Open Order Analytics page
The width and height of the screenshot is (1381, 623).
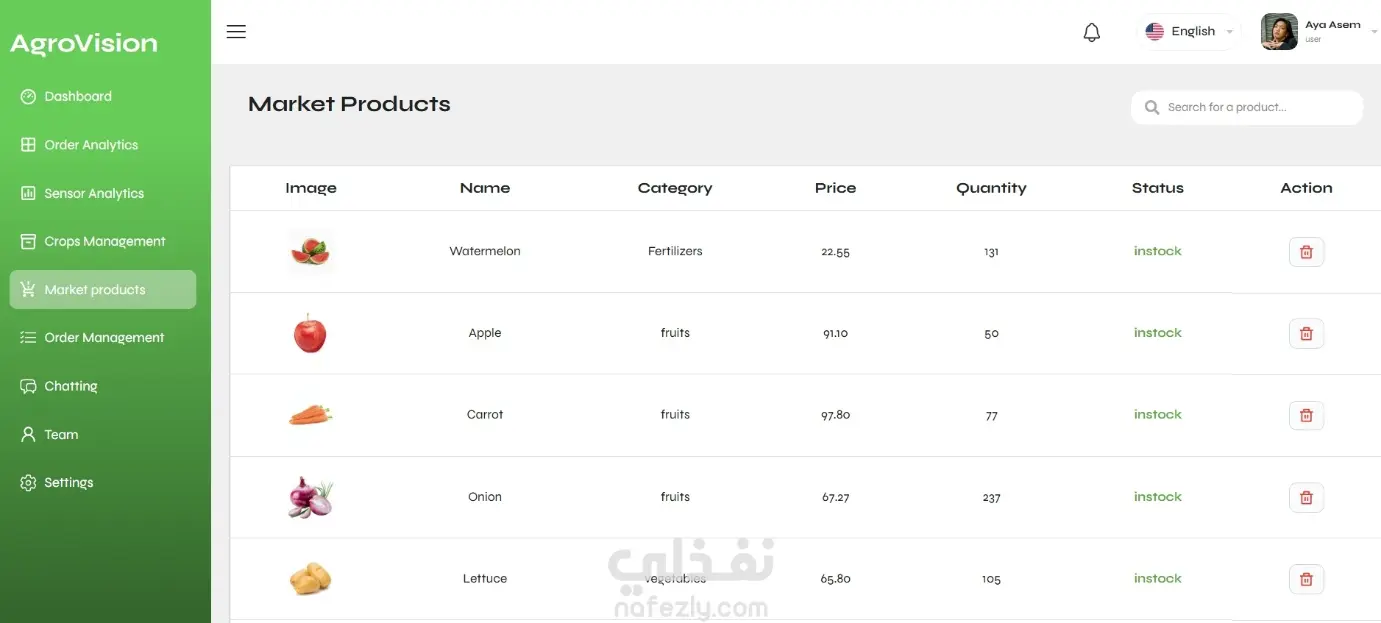(91, 145)
